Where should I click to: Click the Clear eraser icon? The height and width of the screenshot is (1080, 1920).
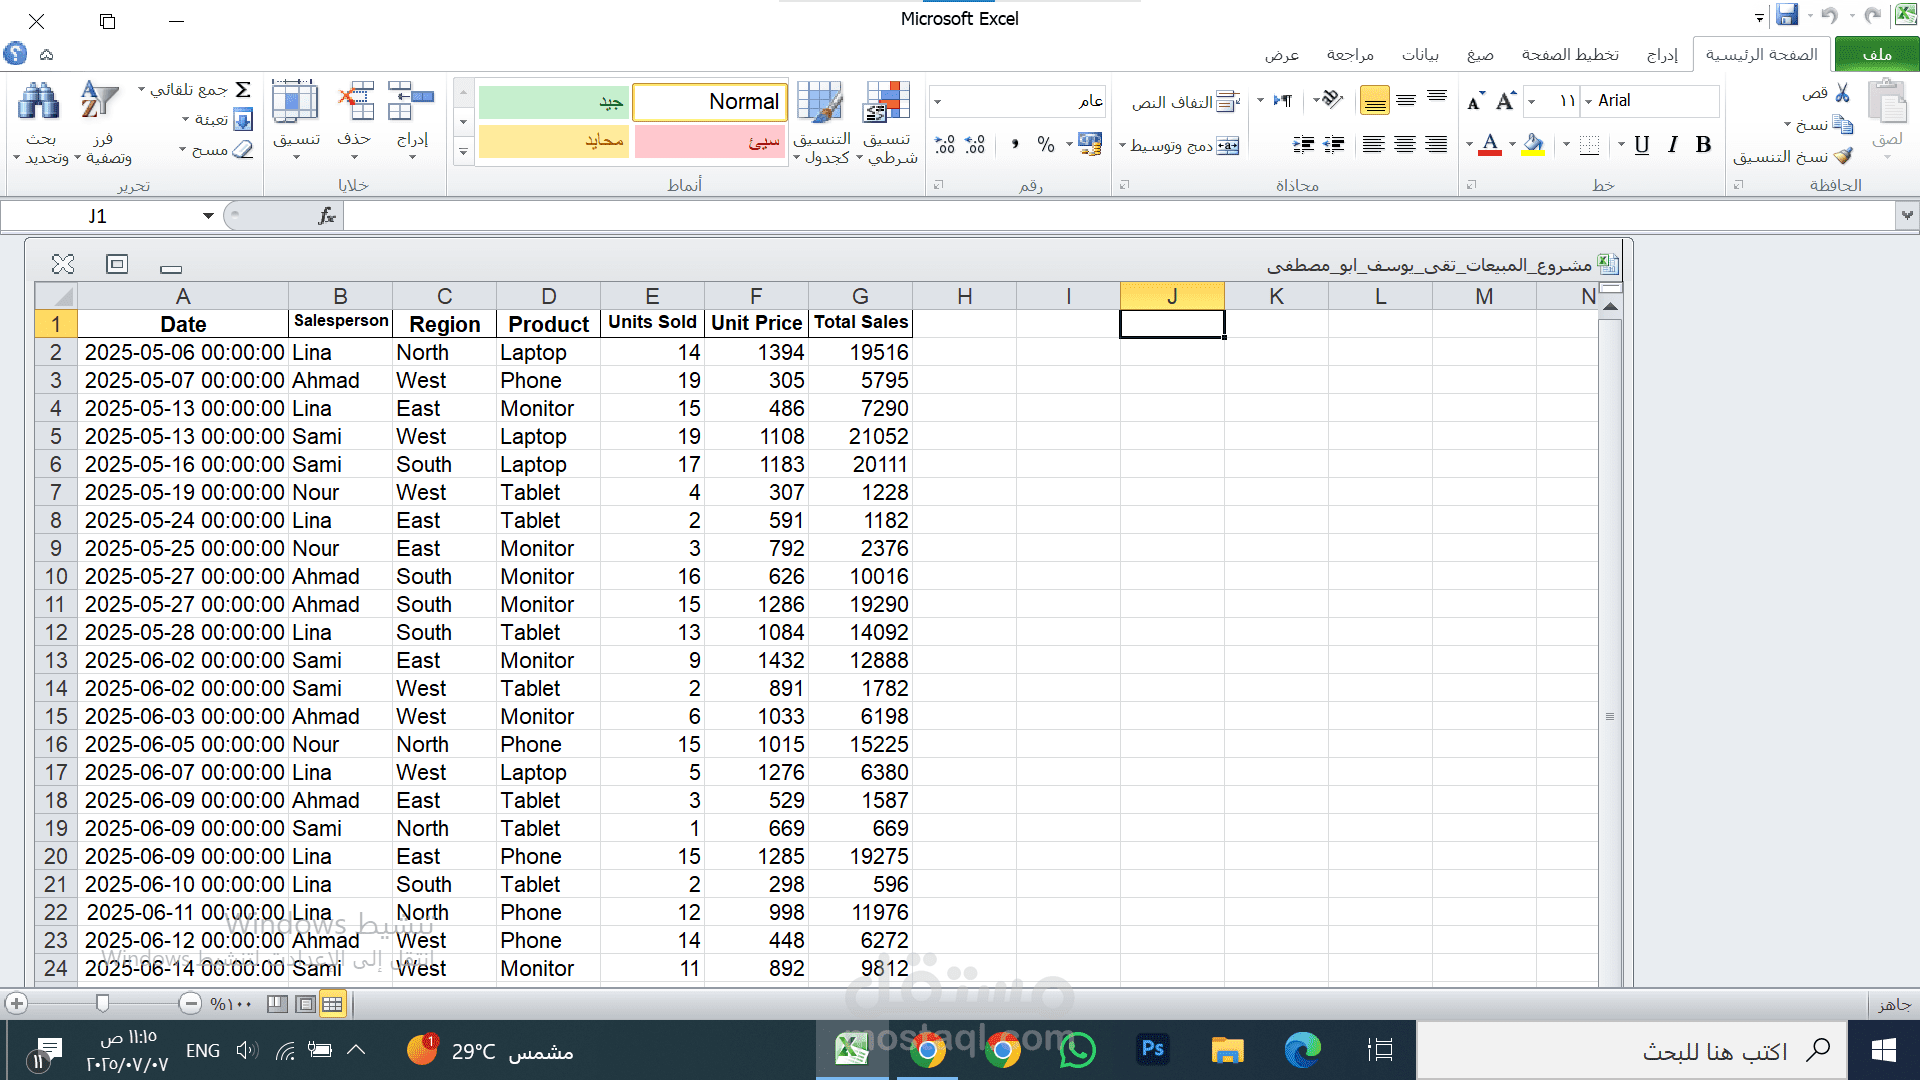(x=242, y=149)
